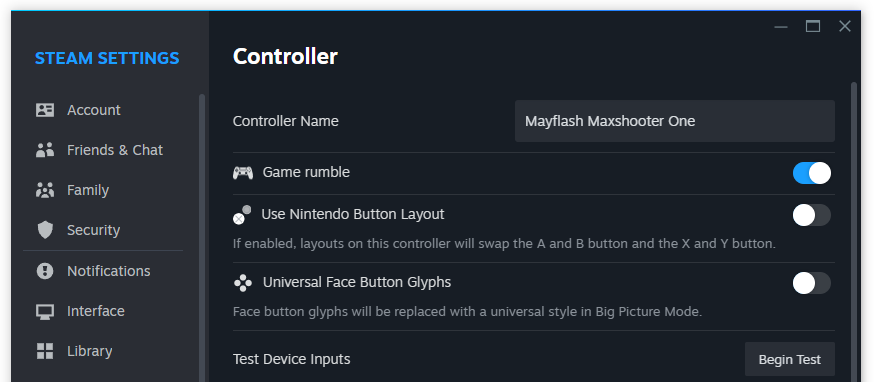Image resolution: width=874 pixels, height=382 pixels.
Task: Click the Game rumble gamepad icon
Action: click(242, 173)
